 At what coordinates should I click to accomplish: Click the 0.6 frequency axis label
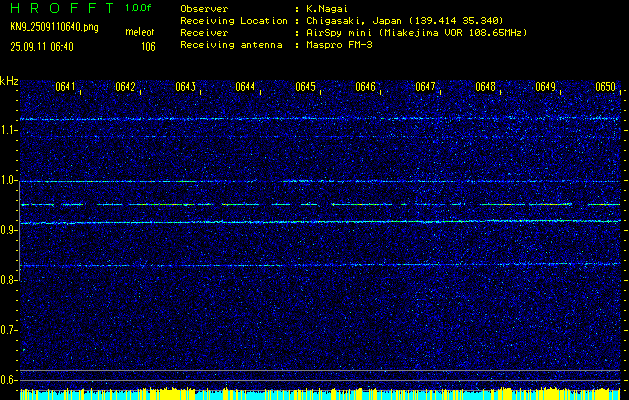(x=8, y=380)
